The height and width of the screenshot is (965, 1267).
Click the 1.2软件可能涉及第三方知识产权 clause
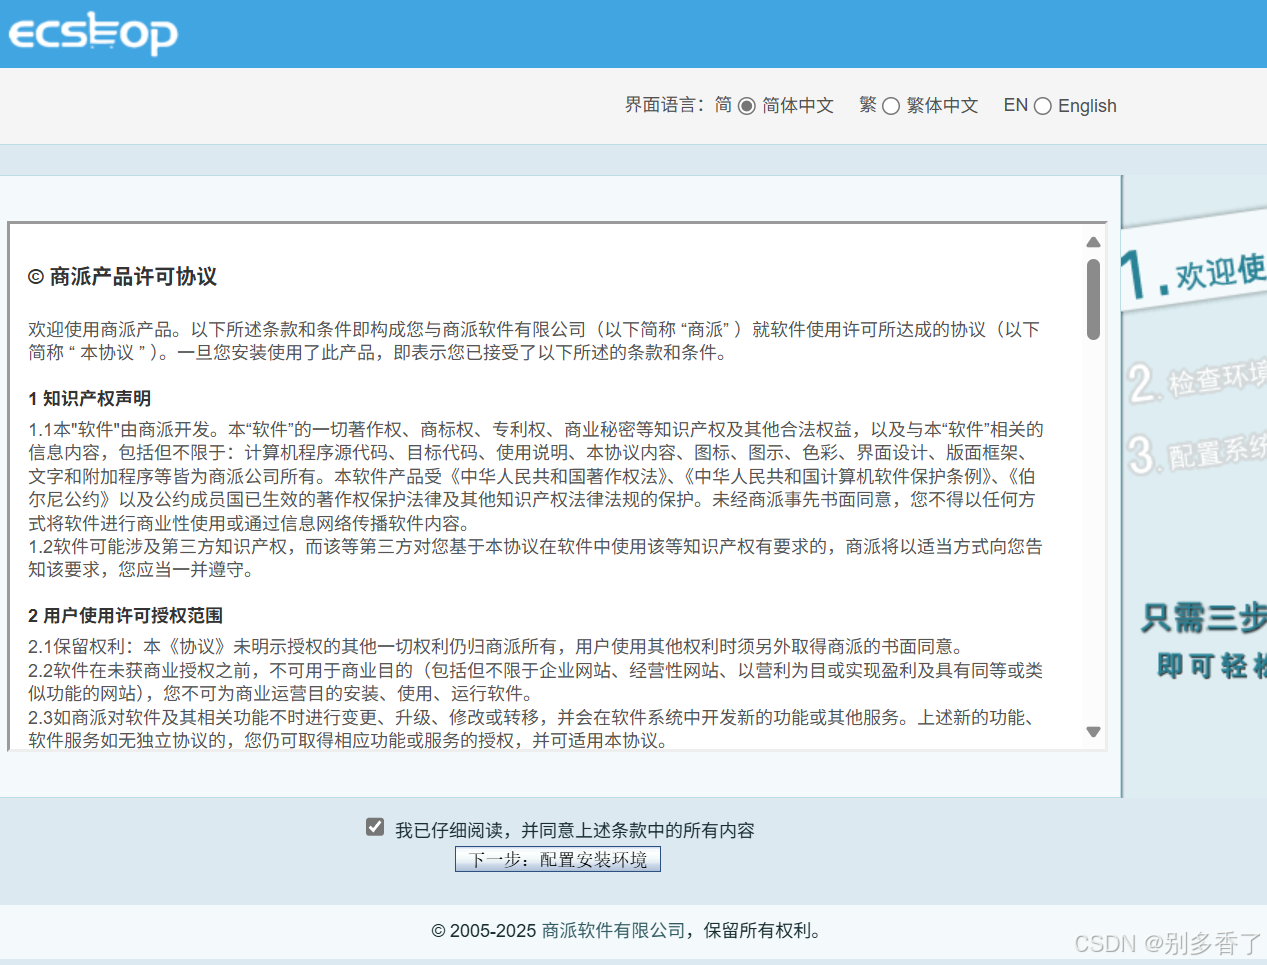[535, 558]
